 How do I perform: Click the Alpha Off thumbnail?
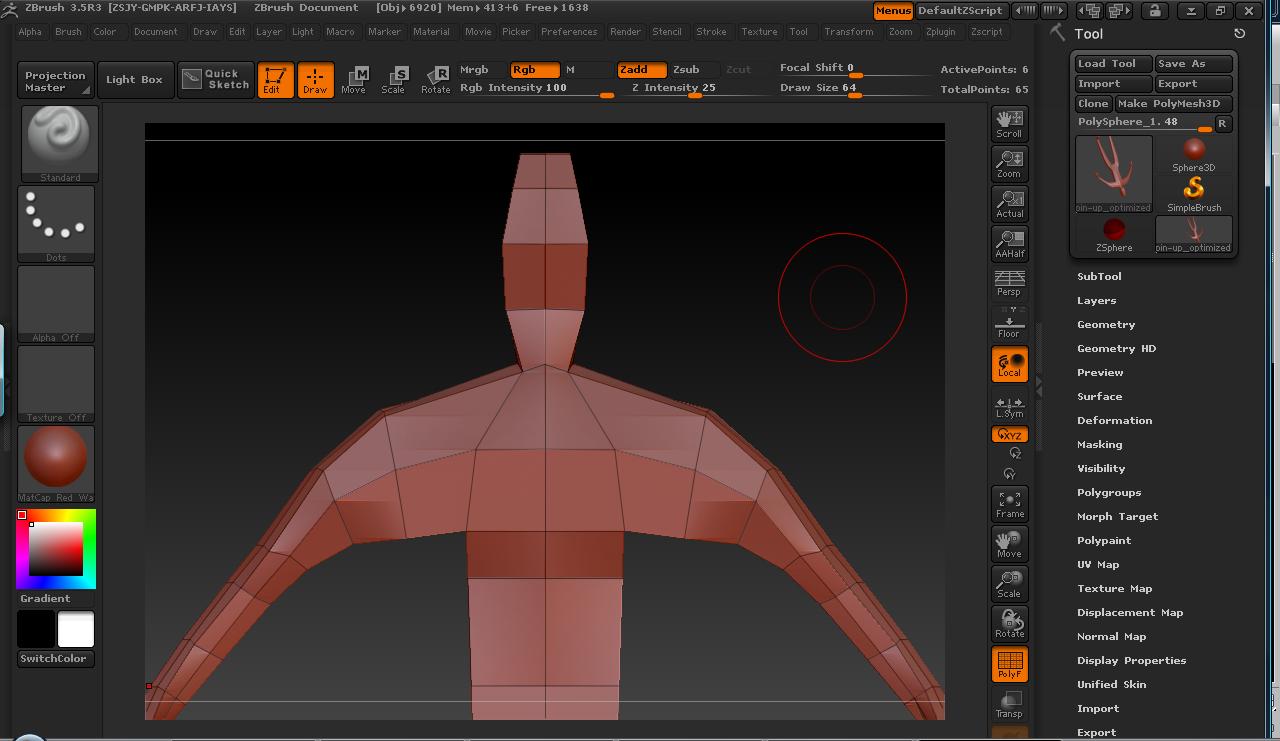pos(56,302)
